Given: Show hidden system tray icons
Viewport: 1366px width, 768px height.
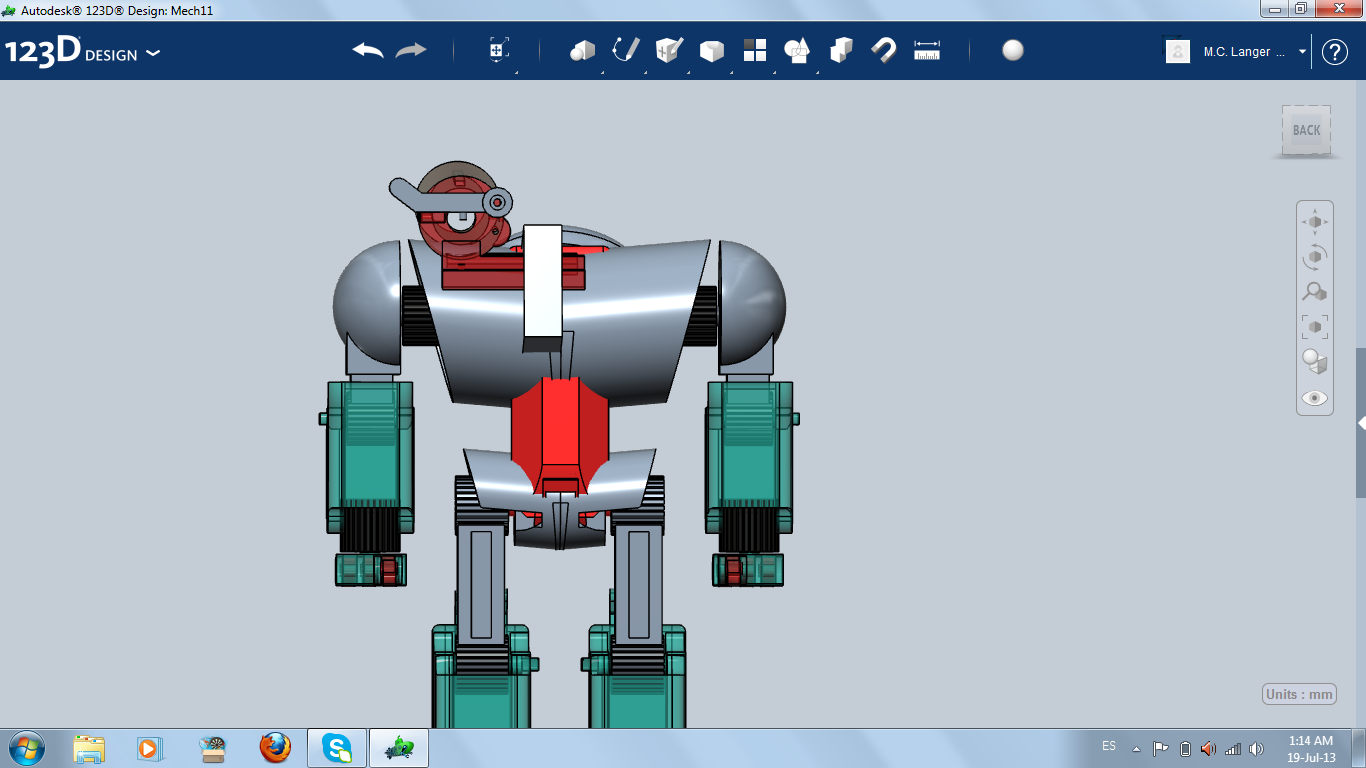Looking at the screenshot, I should (1136, 748).
